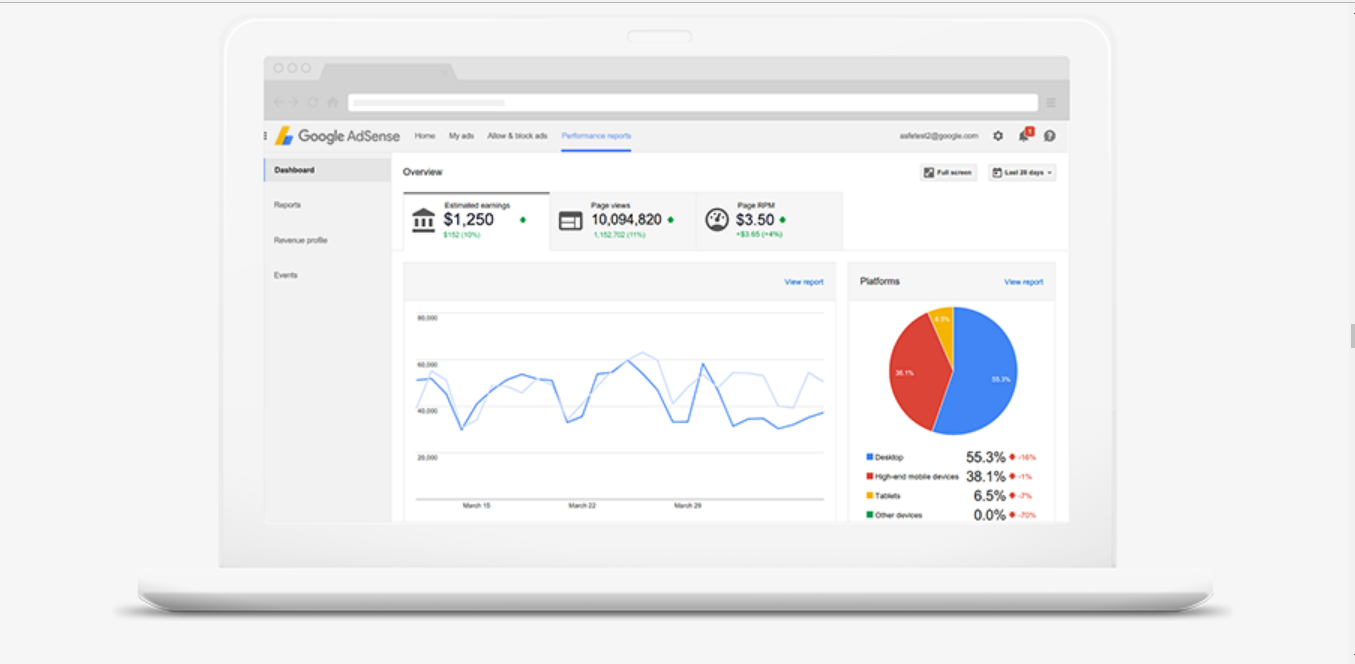This screenshot has height=664, width=1355.
Task: Open the Last 28 days date range dropdown
Action: 1021,171
